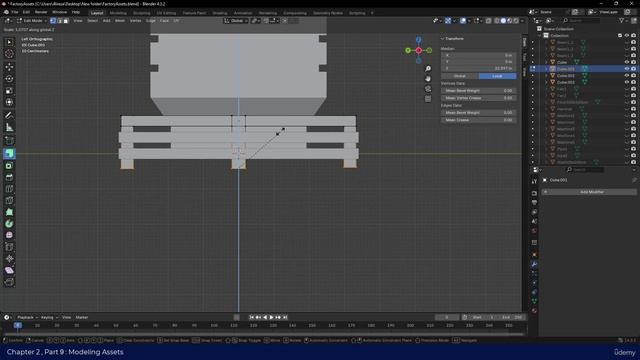
Task: Switch the Median transform to Global
Action: coord(460,76)
